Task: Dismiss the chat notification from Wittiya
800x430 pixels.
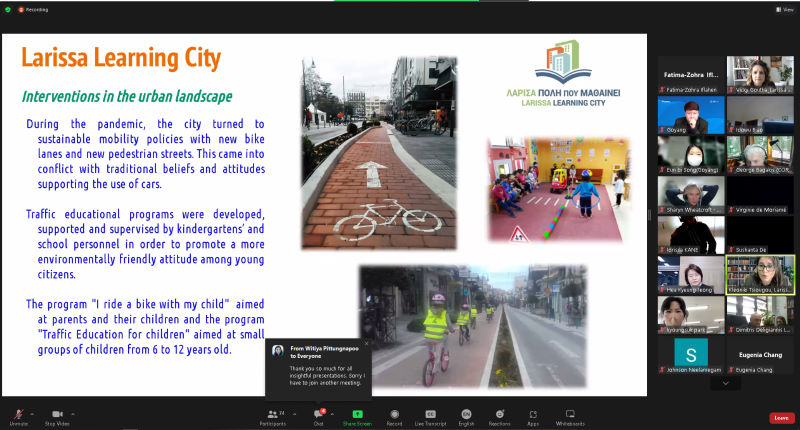Action: (x=366, y=344)
